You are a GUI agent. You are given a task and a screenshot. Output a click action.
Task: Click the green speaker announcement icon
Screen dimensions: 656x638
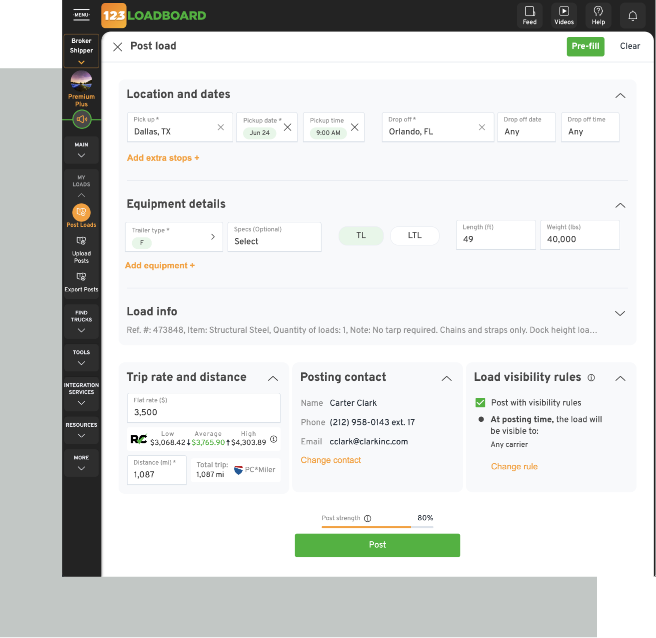point(82,119)
